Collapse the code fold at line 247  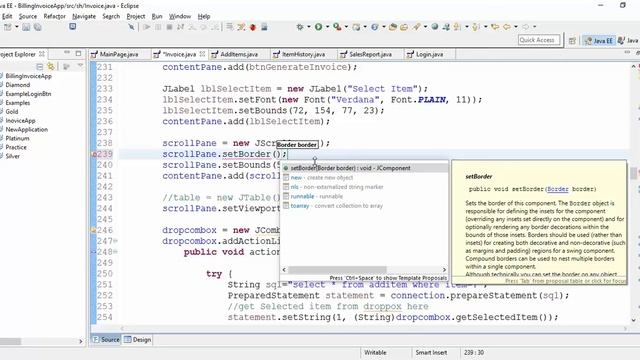point(116,241)
